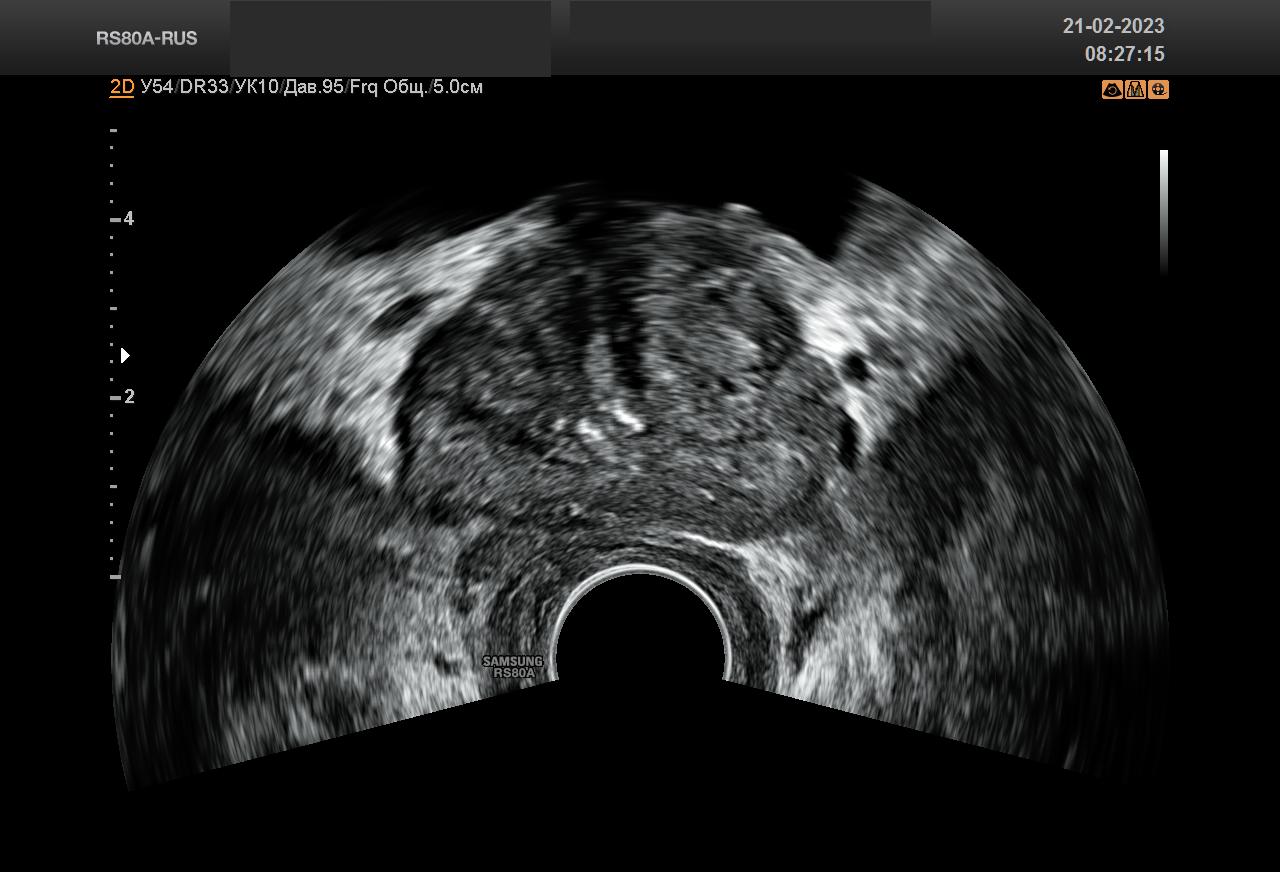
Task: Click the time 08:27:15
Action: pos(1124,54)
